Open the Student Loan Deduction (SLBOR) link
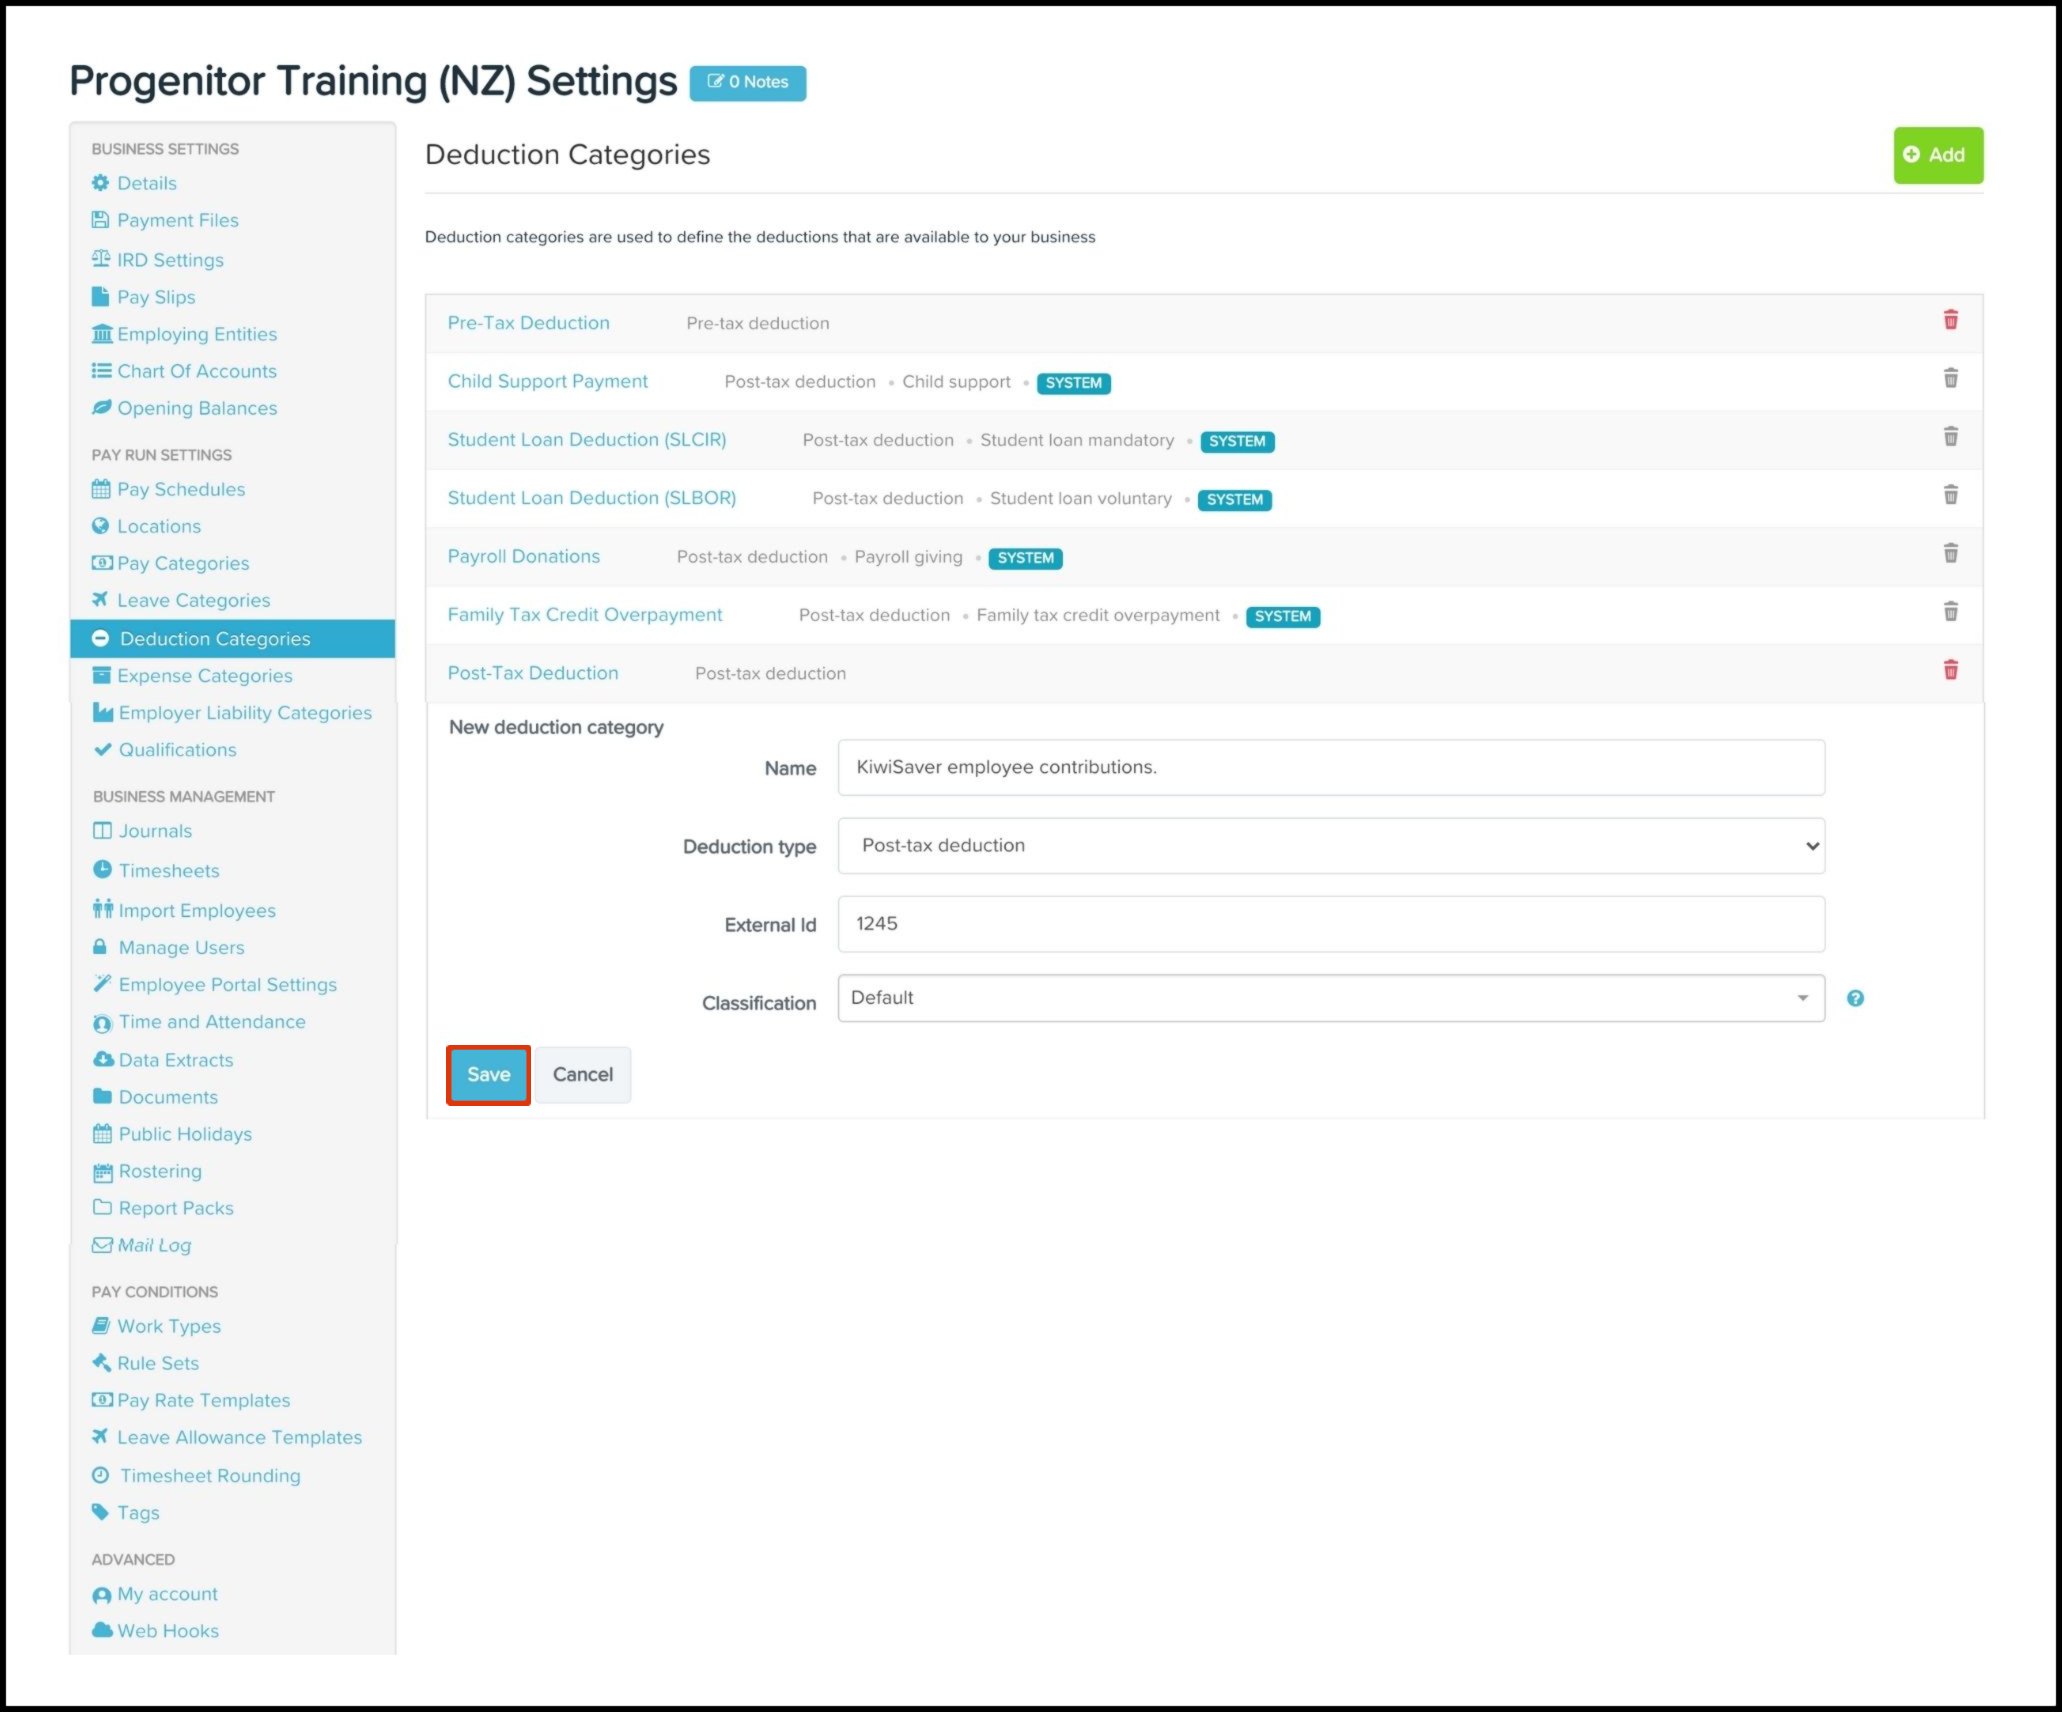The height and width of the screenshot is (1712, 2062). click(x=591, y=498)
